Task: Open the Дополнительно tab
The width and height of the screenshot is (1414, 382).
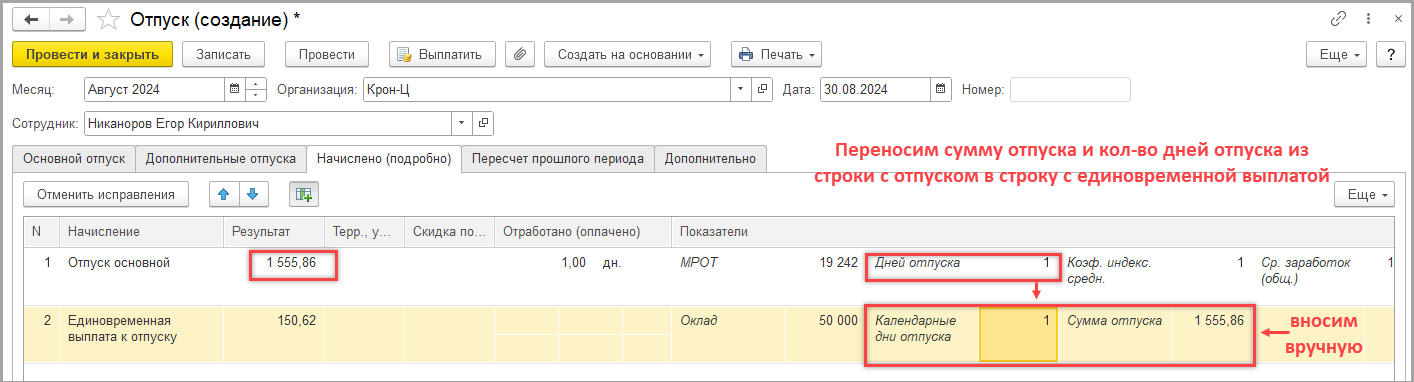Action: pos(711,158)
